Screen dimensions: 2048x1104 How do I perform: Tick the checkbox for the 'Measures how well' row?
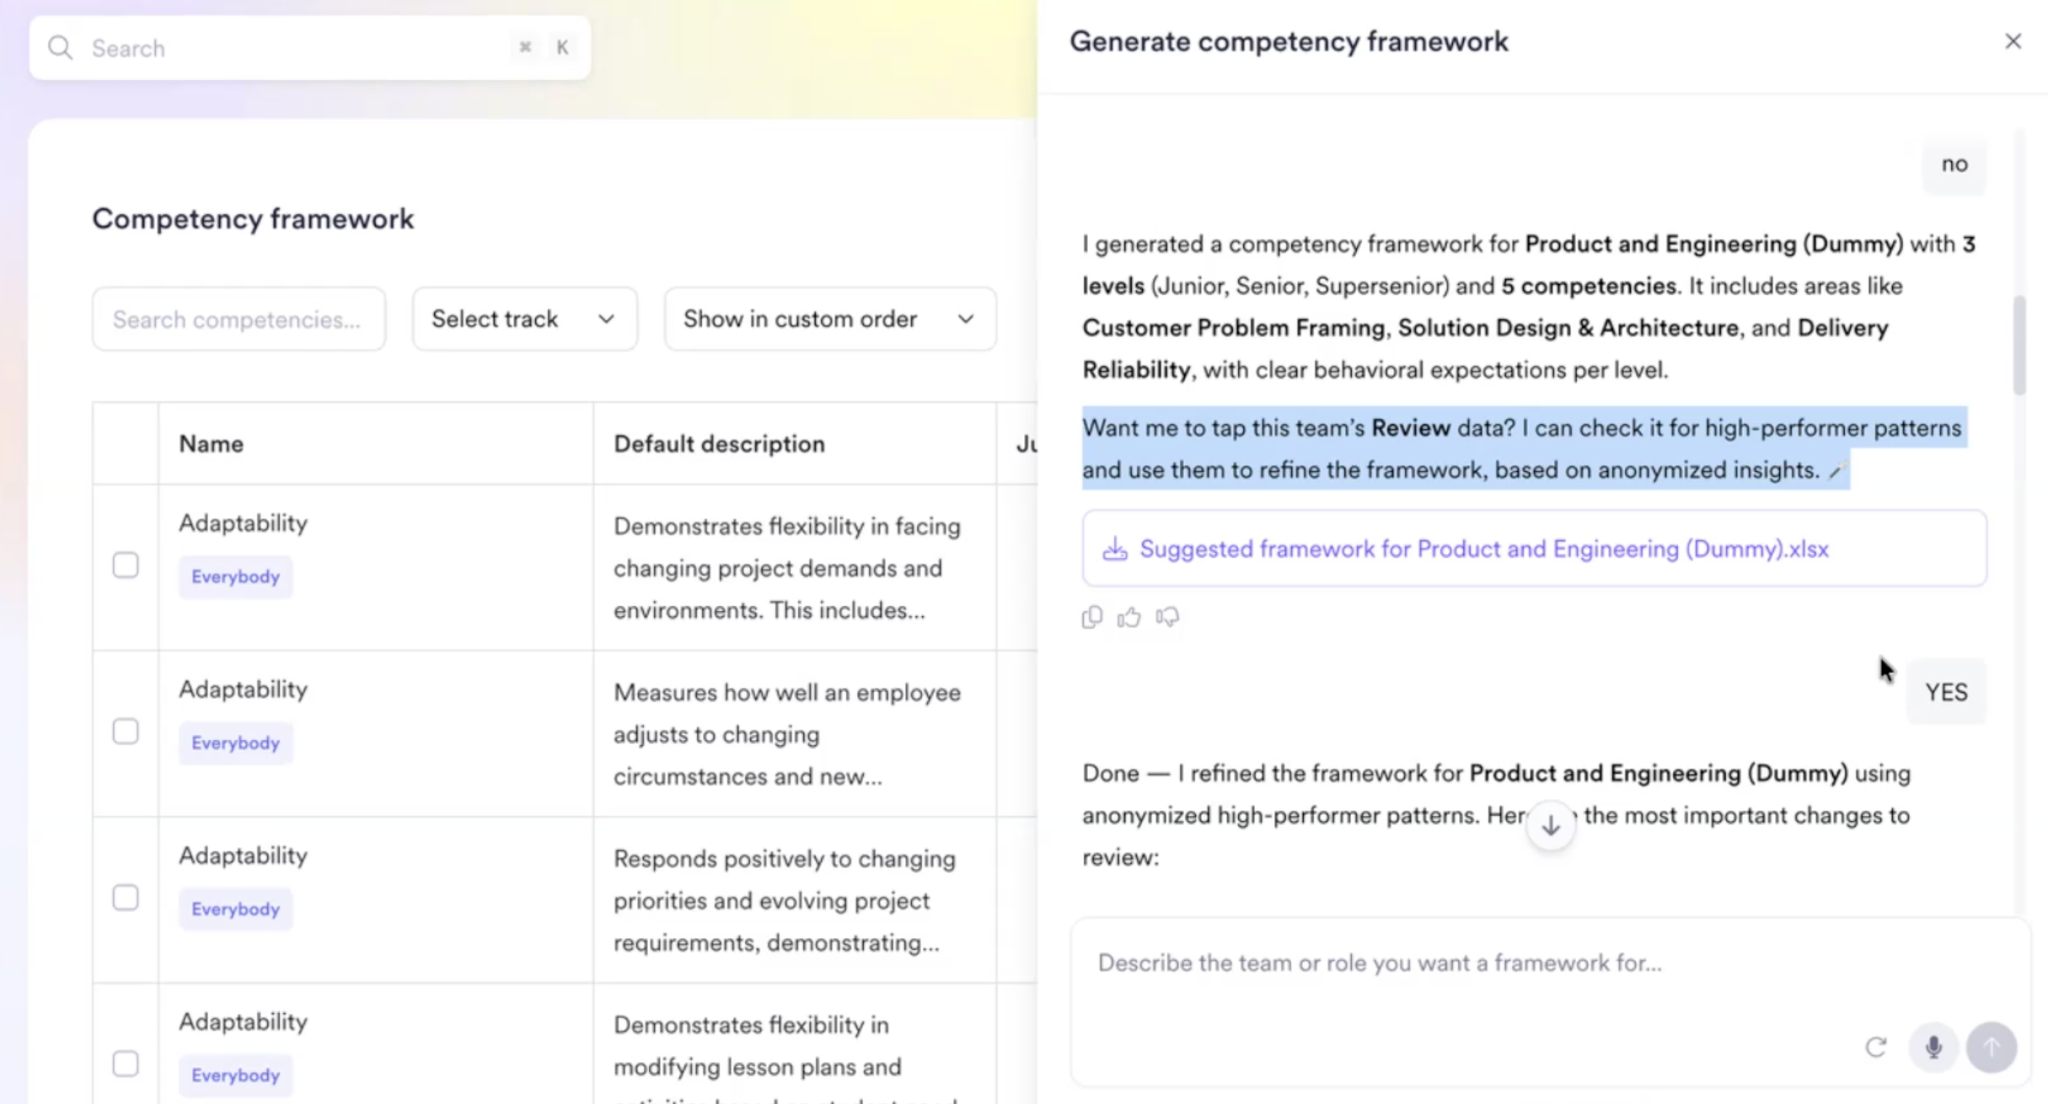(126, 731)
